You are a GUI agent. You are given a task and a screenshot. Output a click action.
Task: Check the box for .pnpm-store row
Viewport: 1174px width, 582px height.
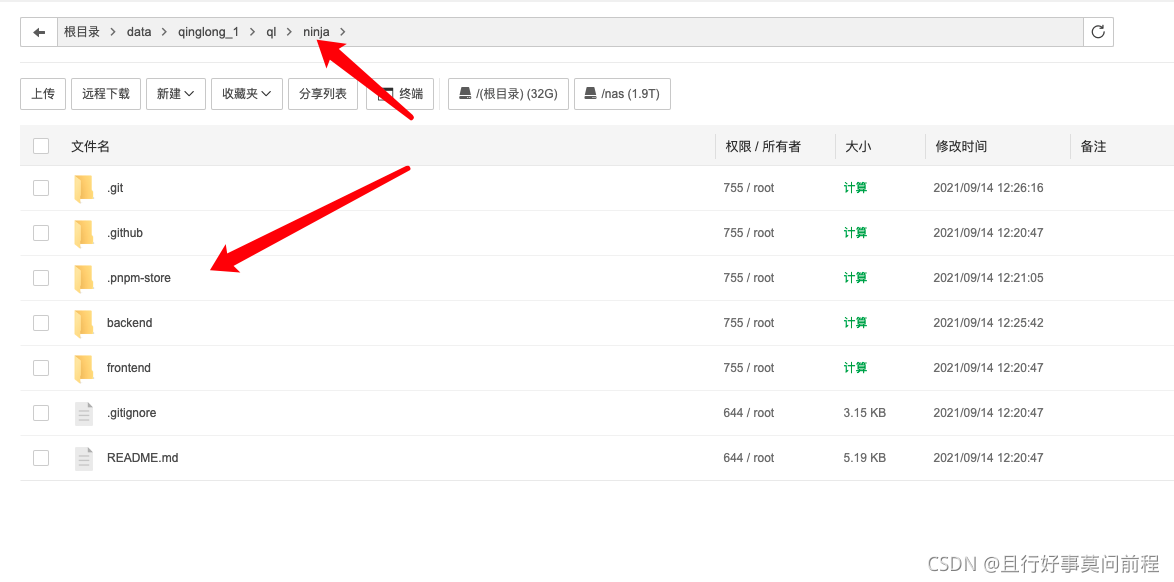coord(41,278)
